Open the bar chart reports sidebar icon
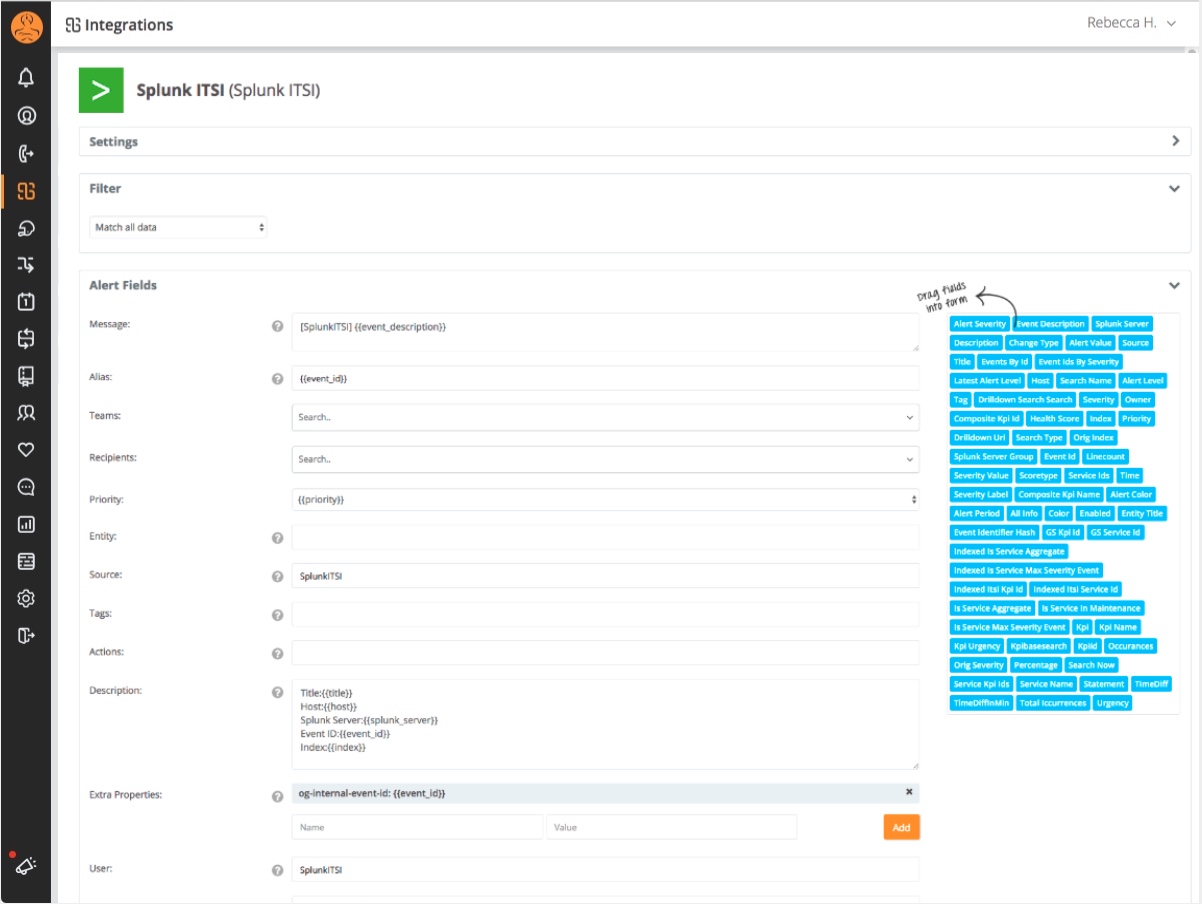 (26, 524)
